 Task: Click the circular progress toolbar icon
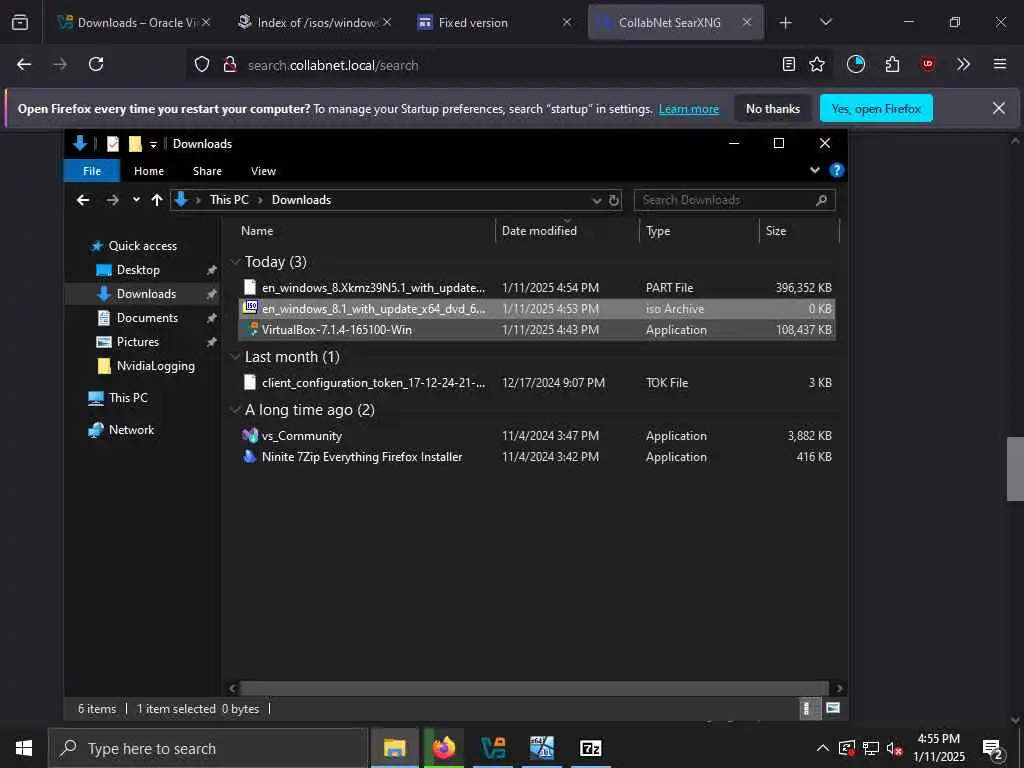(856, 64)
